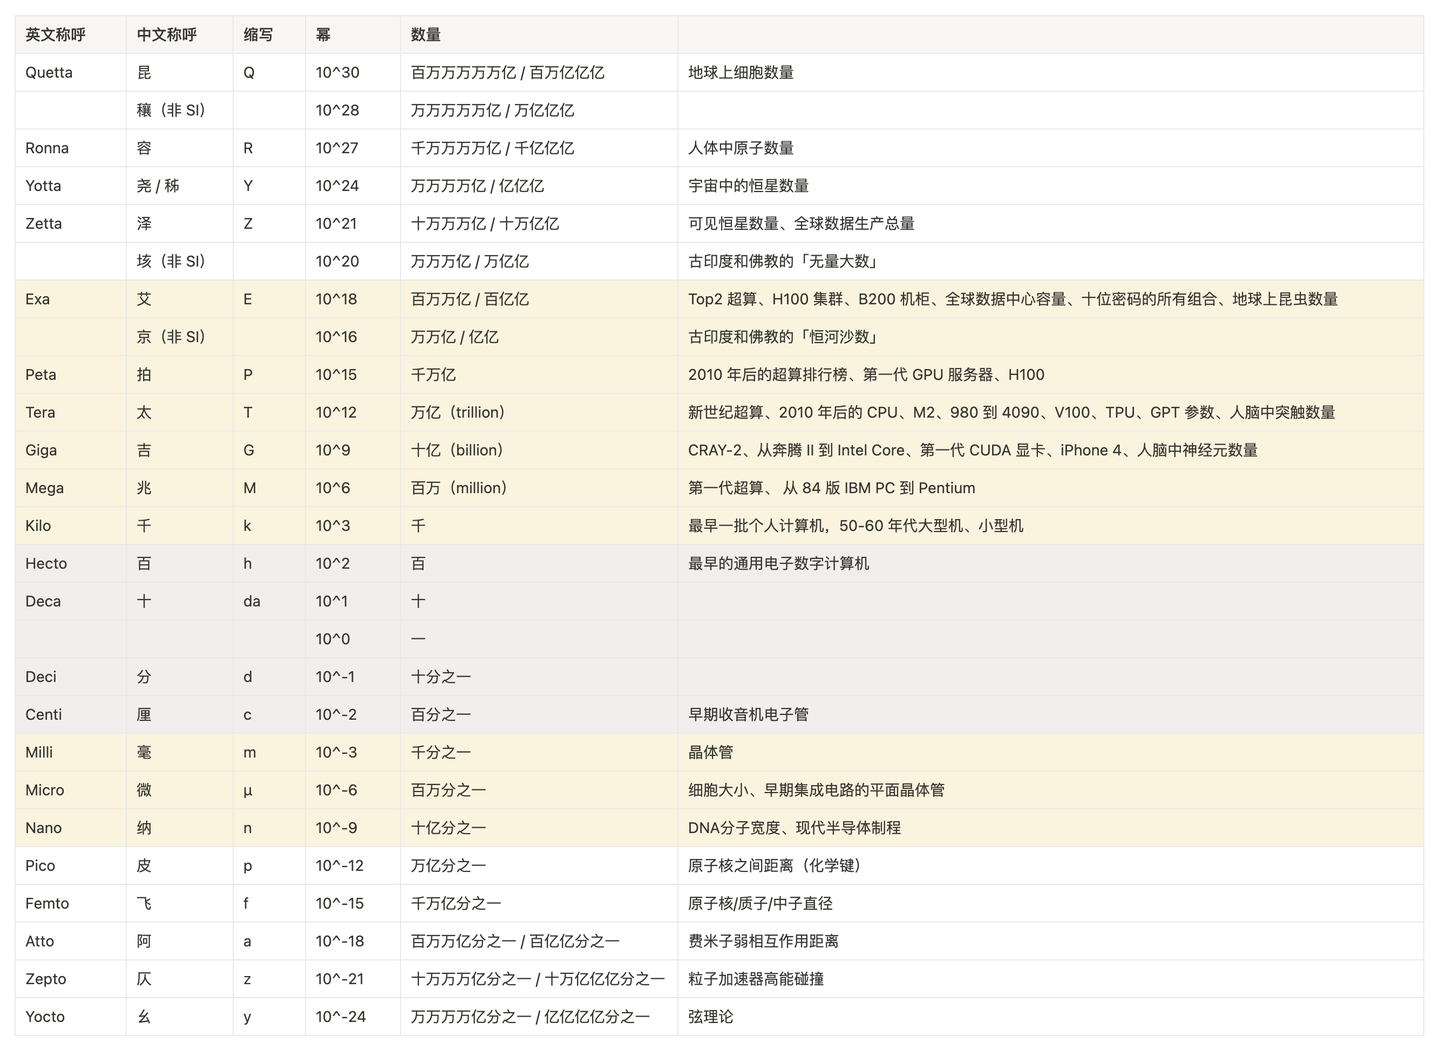Select 最早的通用电子数字计算机 cell
Viewport: 1440px width, 1050px height.
pyautogui.click(x=1050, y=564)
